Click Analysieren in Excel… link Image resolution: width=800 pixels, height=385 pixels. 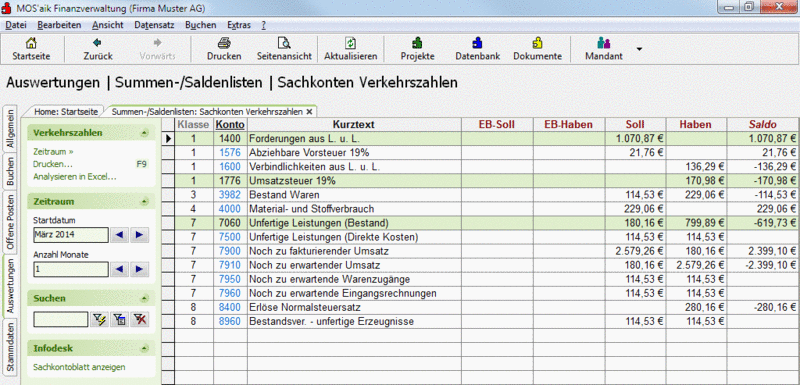(x=75, y=177)
